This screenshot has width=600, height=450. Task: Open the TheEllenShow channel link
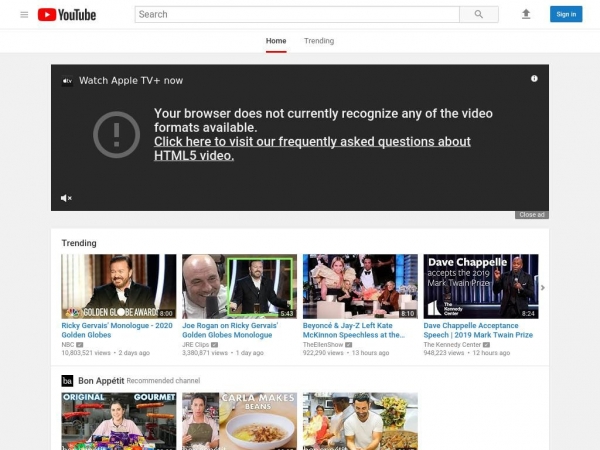323,345
